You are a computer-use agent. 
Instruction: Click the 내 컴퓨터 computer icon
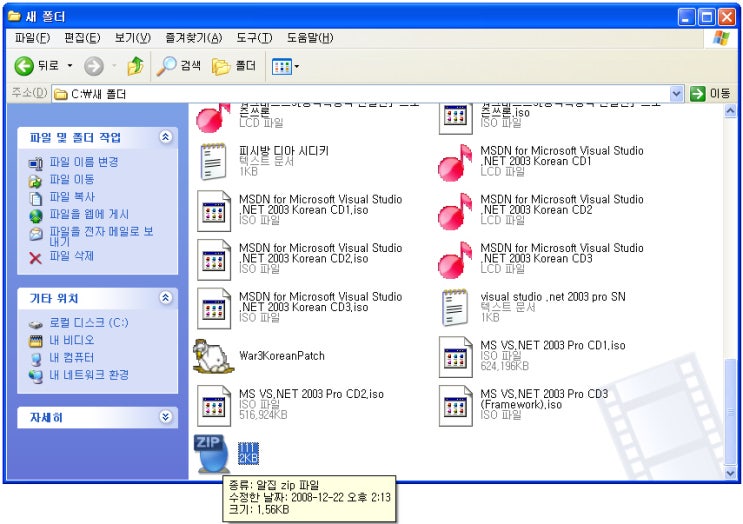[36, 359]
